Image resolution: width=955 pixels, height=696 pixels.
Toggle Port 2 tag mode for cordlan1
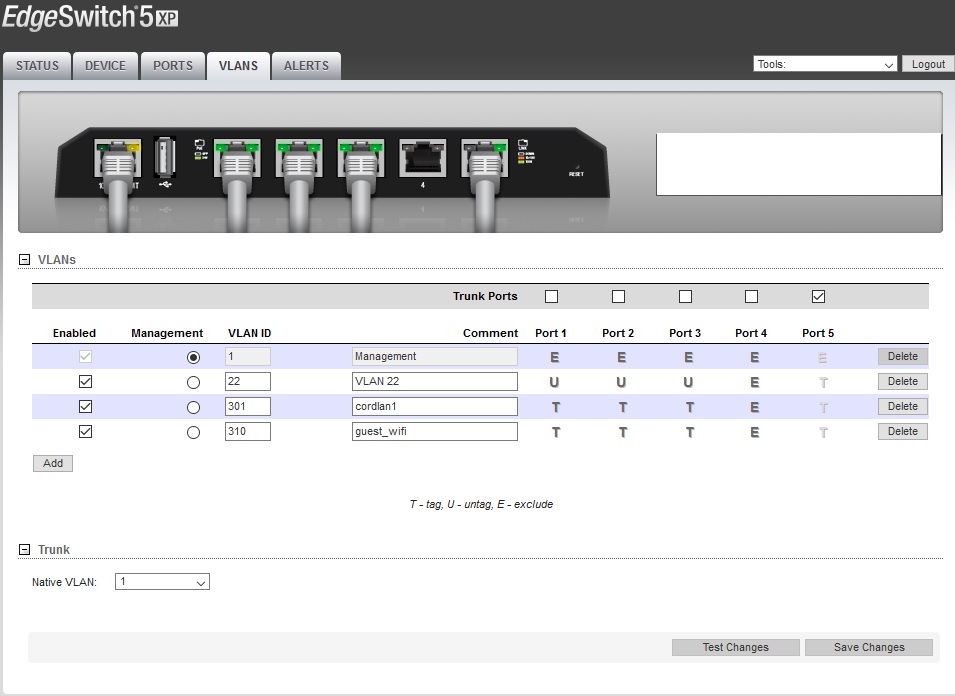click(622, 407)
